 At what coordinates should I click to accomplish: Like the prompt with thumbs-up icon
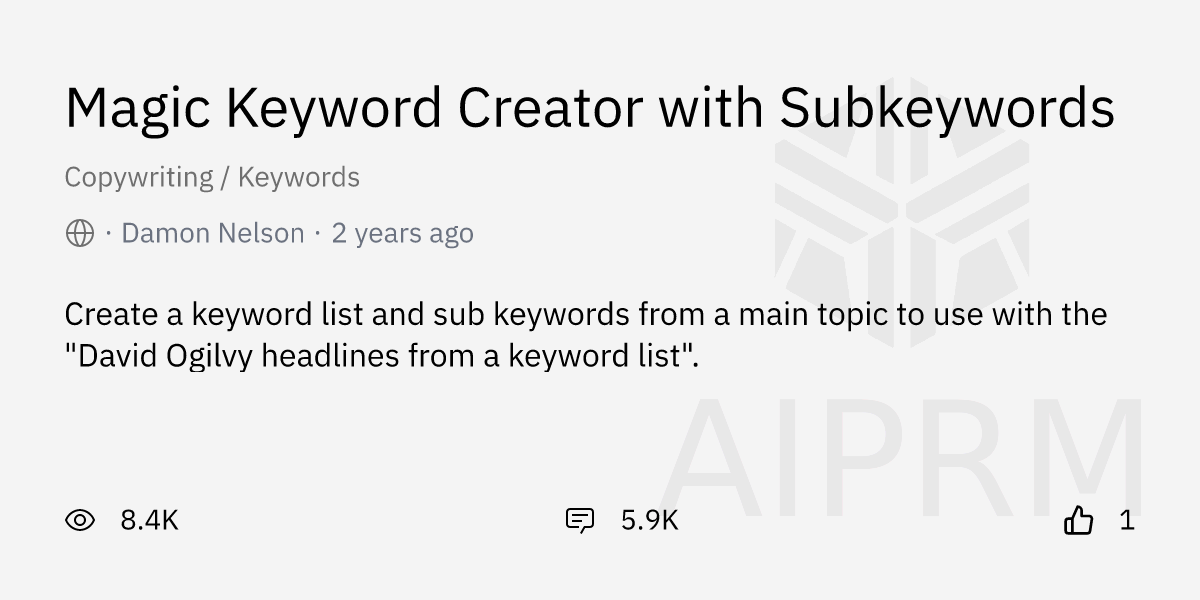click(x=1078, y=520)
